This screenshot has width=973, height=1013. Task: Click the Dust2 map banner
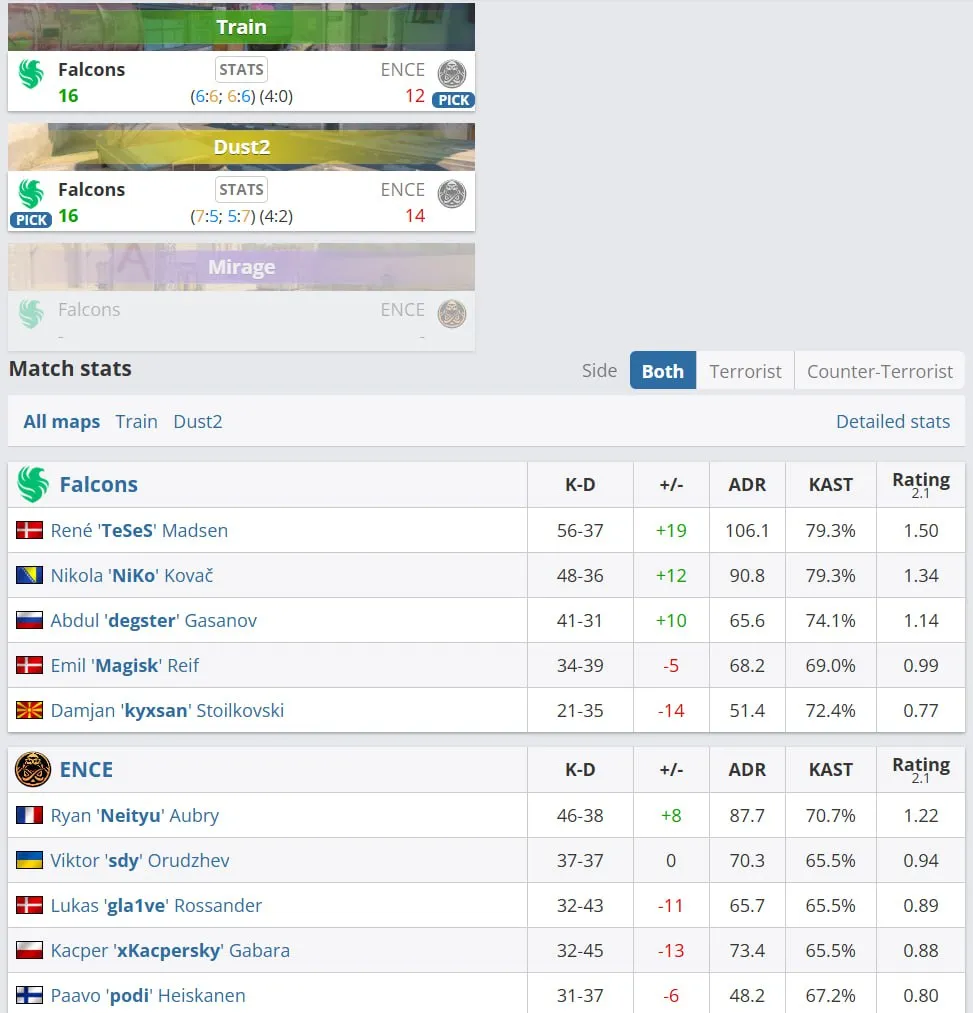tap(241, 147)
